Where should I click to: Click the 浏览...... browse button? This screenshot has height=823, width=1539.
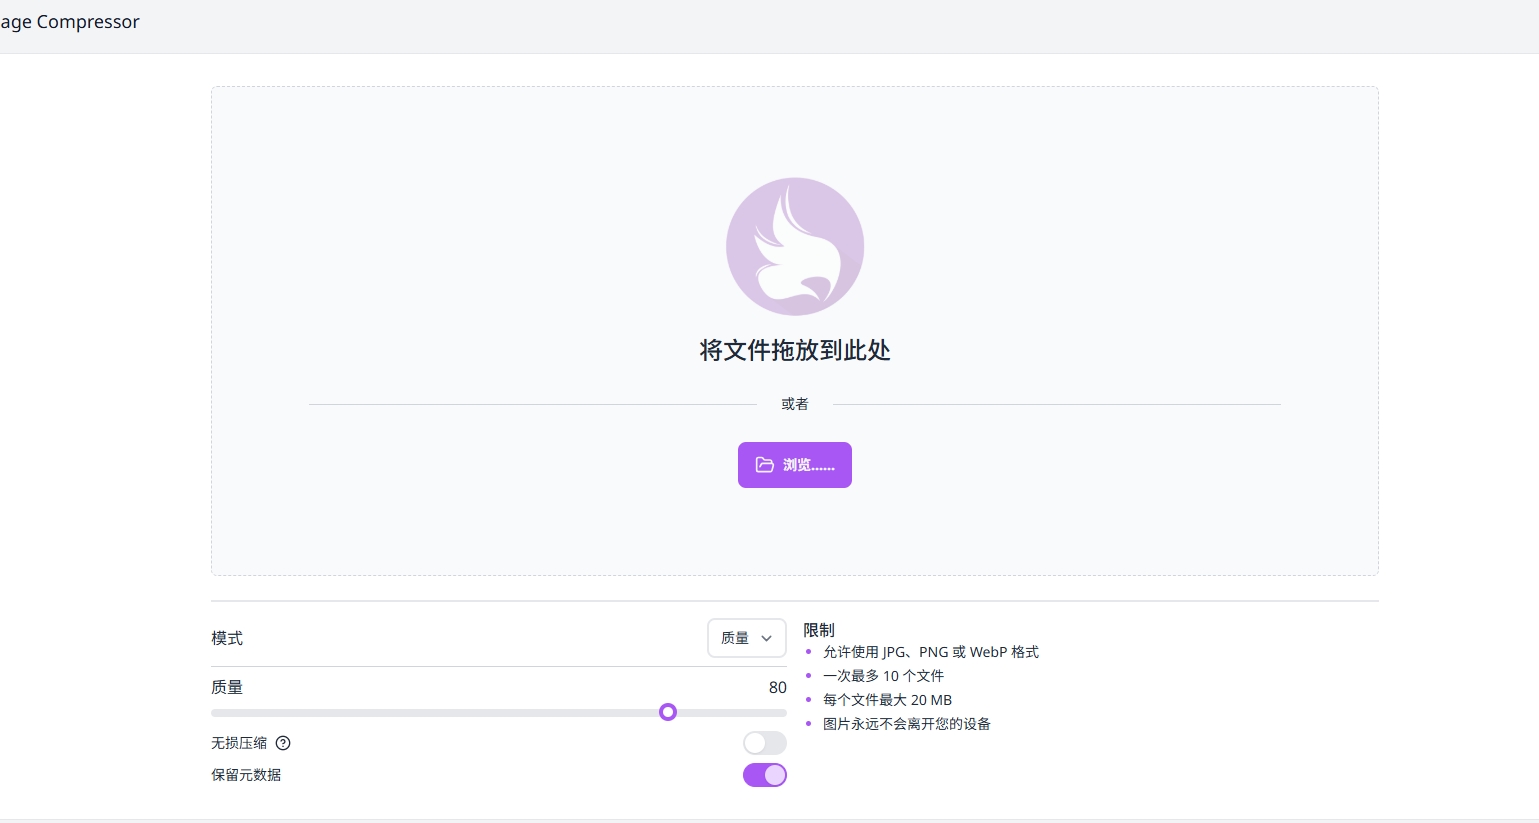(x=795, y=464)
